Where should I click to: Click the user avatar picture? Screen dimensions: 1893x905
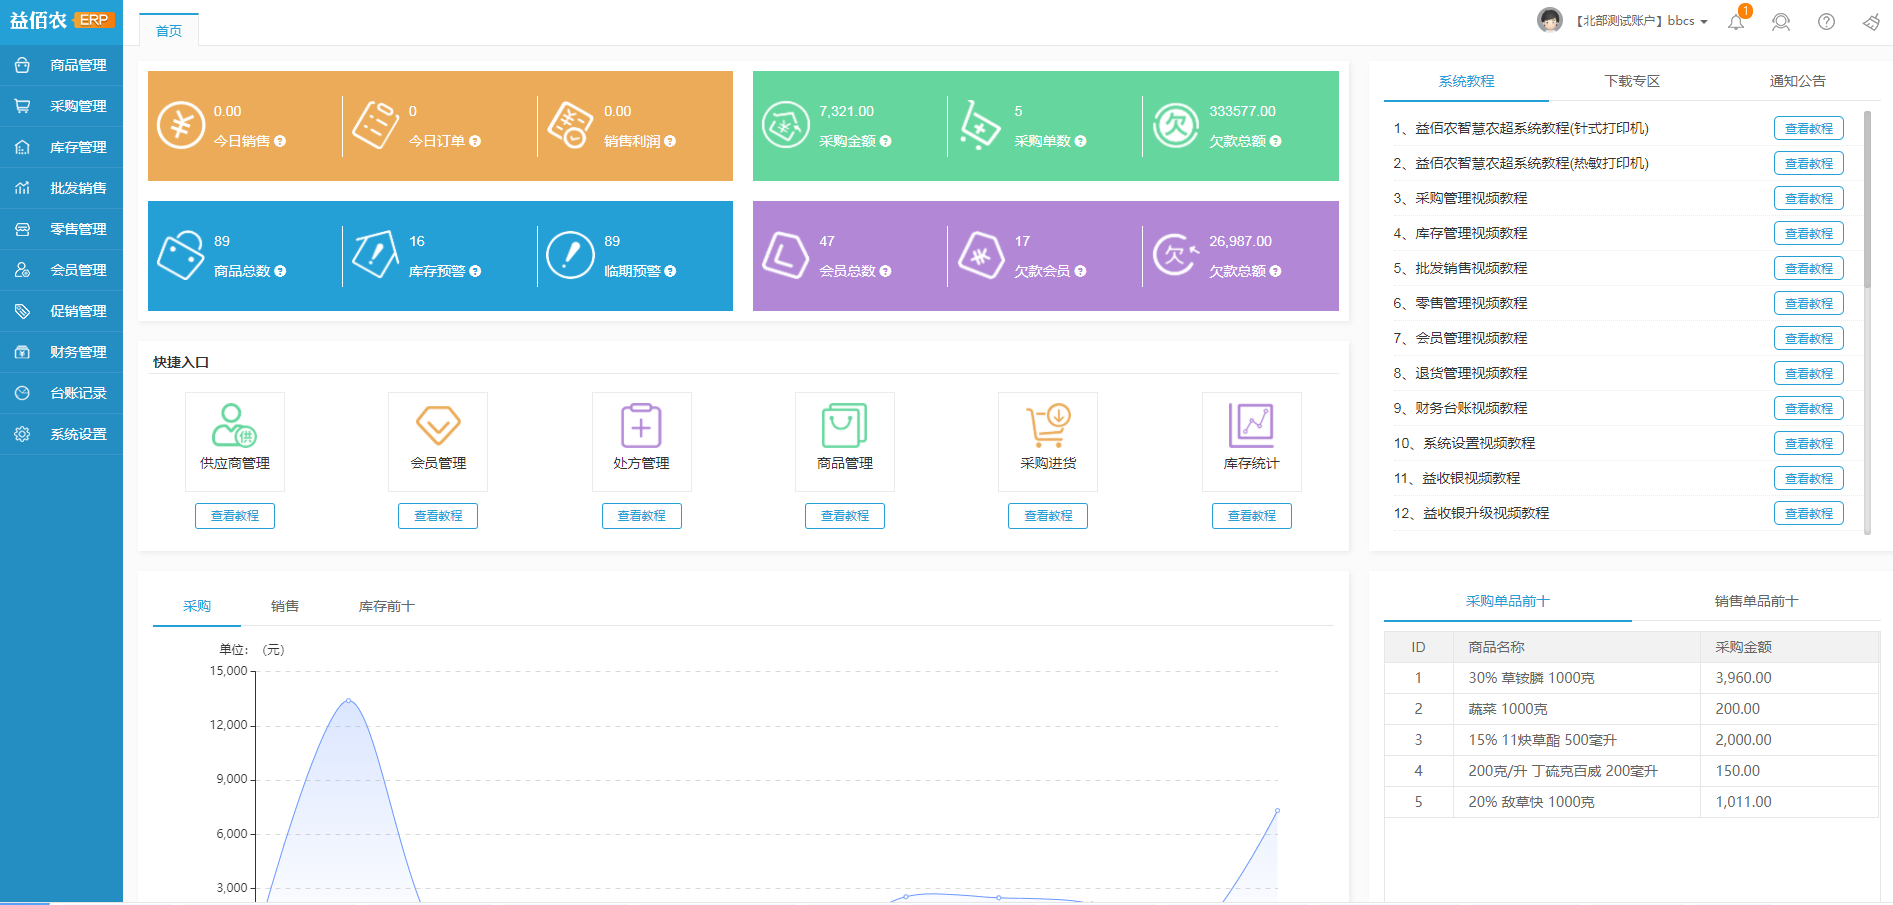click(x=1550, y=20)
